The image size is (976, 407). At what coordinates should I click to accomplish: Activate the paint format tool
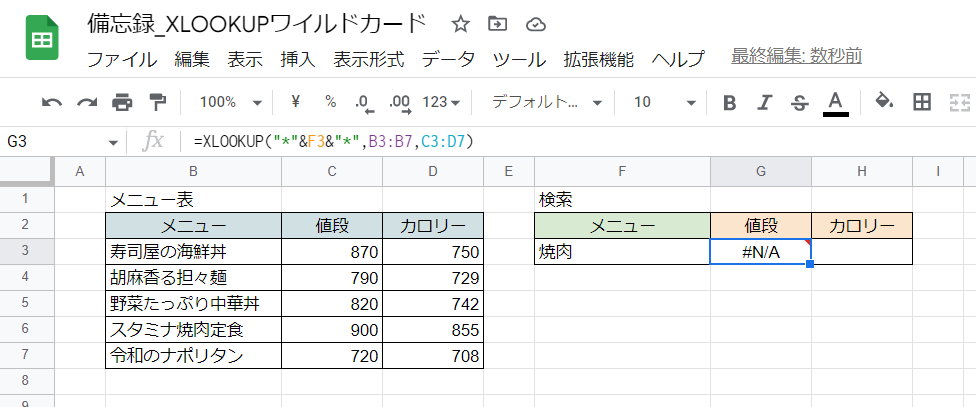[x=157, y=101]
